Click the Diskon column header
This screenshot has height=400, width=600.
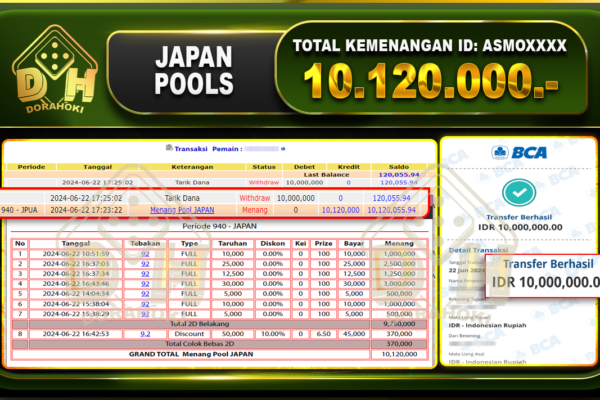tap(273, 243)
